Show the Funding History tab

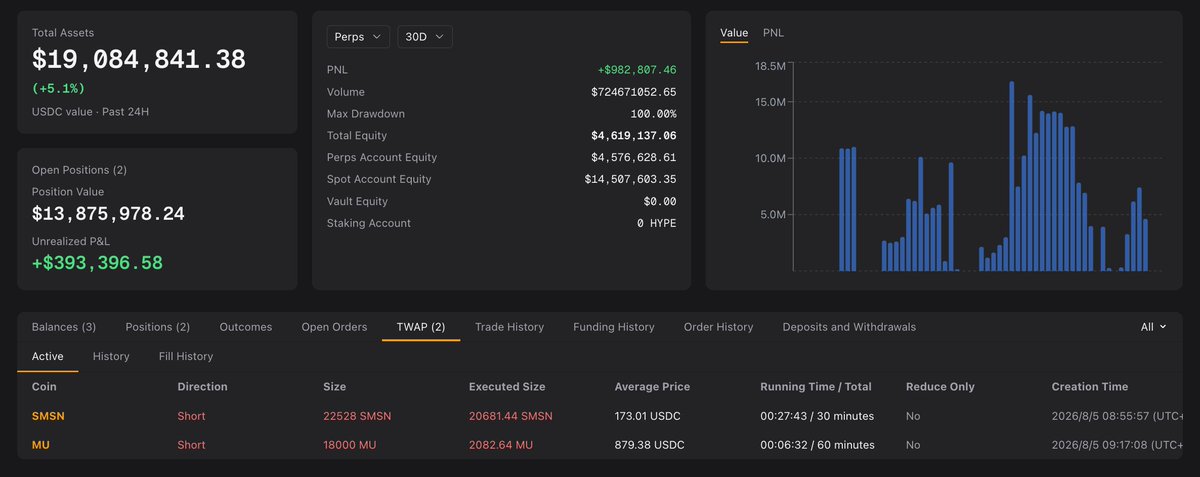[x=614, y=327]
